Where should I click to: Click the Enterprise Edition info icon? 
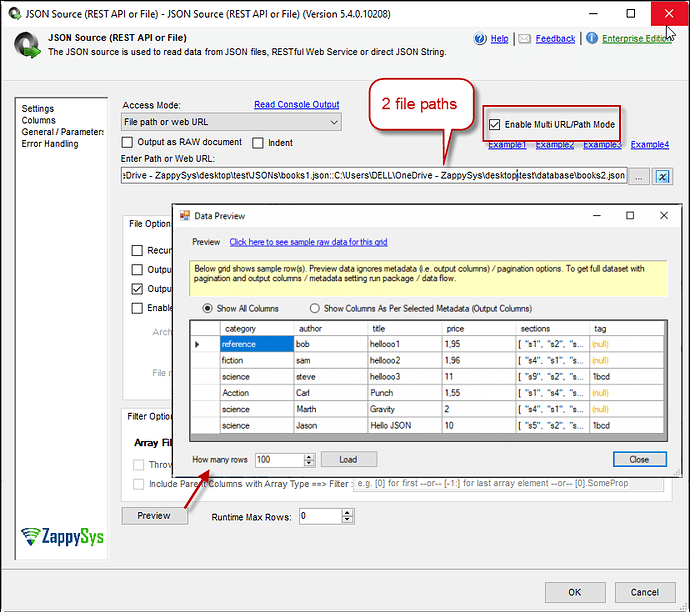pos(592,39)
